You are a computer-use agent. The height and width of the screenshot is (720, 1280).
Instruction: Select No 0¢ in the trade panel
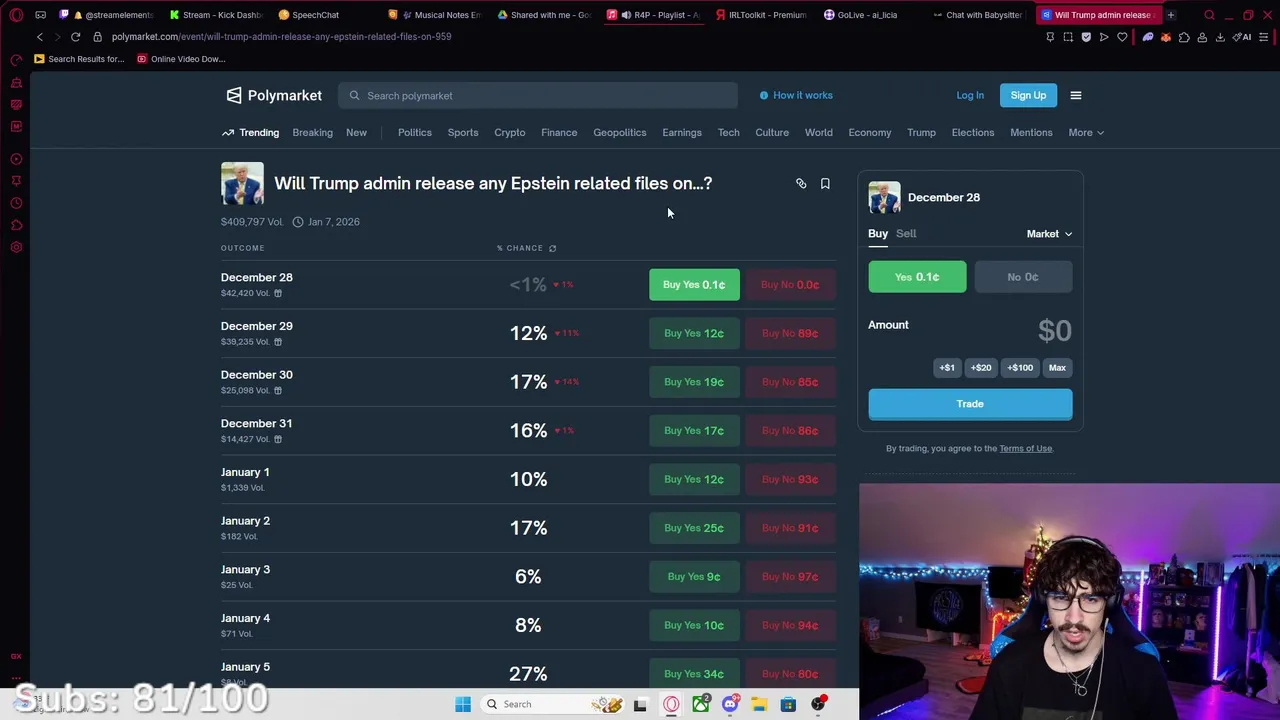pos(1022,277)
